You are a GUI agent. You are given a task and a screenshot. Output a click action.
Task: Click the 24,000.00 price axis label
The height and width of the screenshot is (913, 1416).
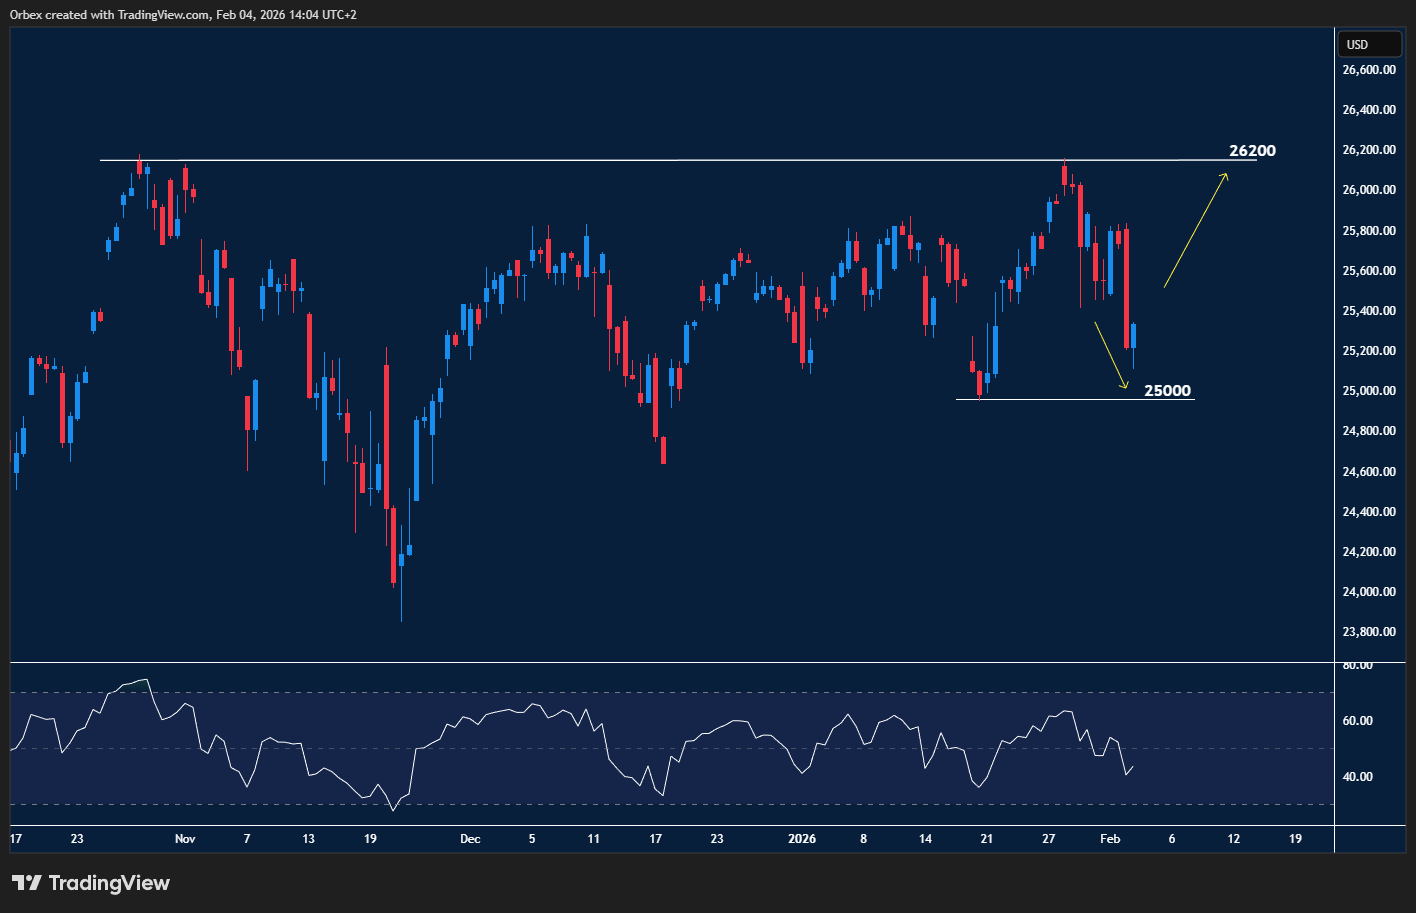click(1369, 592)
